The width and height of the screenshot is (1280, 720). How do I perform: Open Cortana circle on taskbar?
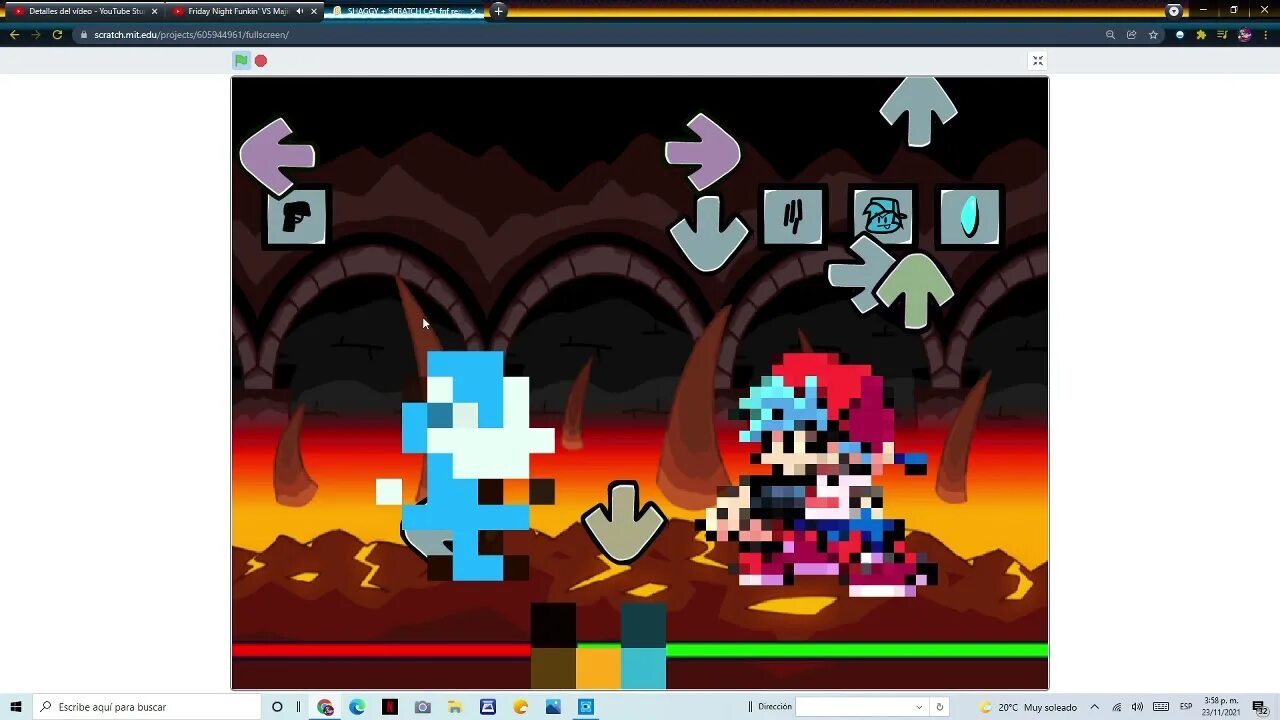tap(277, 707)
